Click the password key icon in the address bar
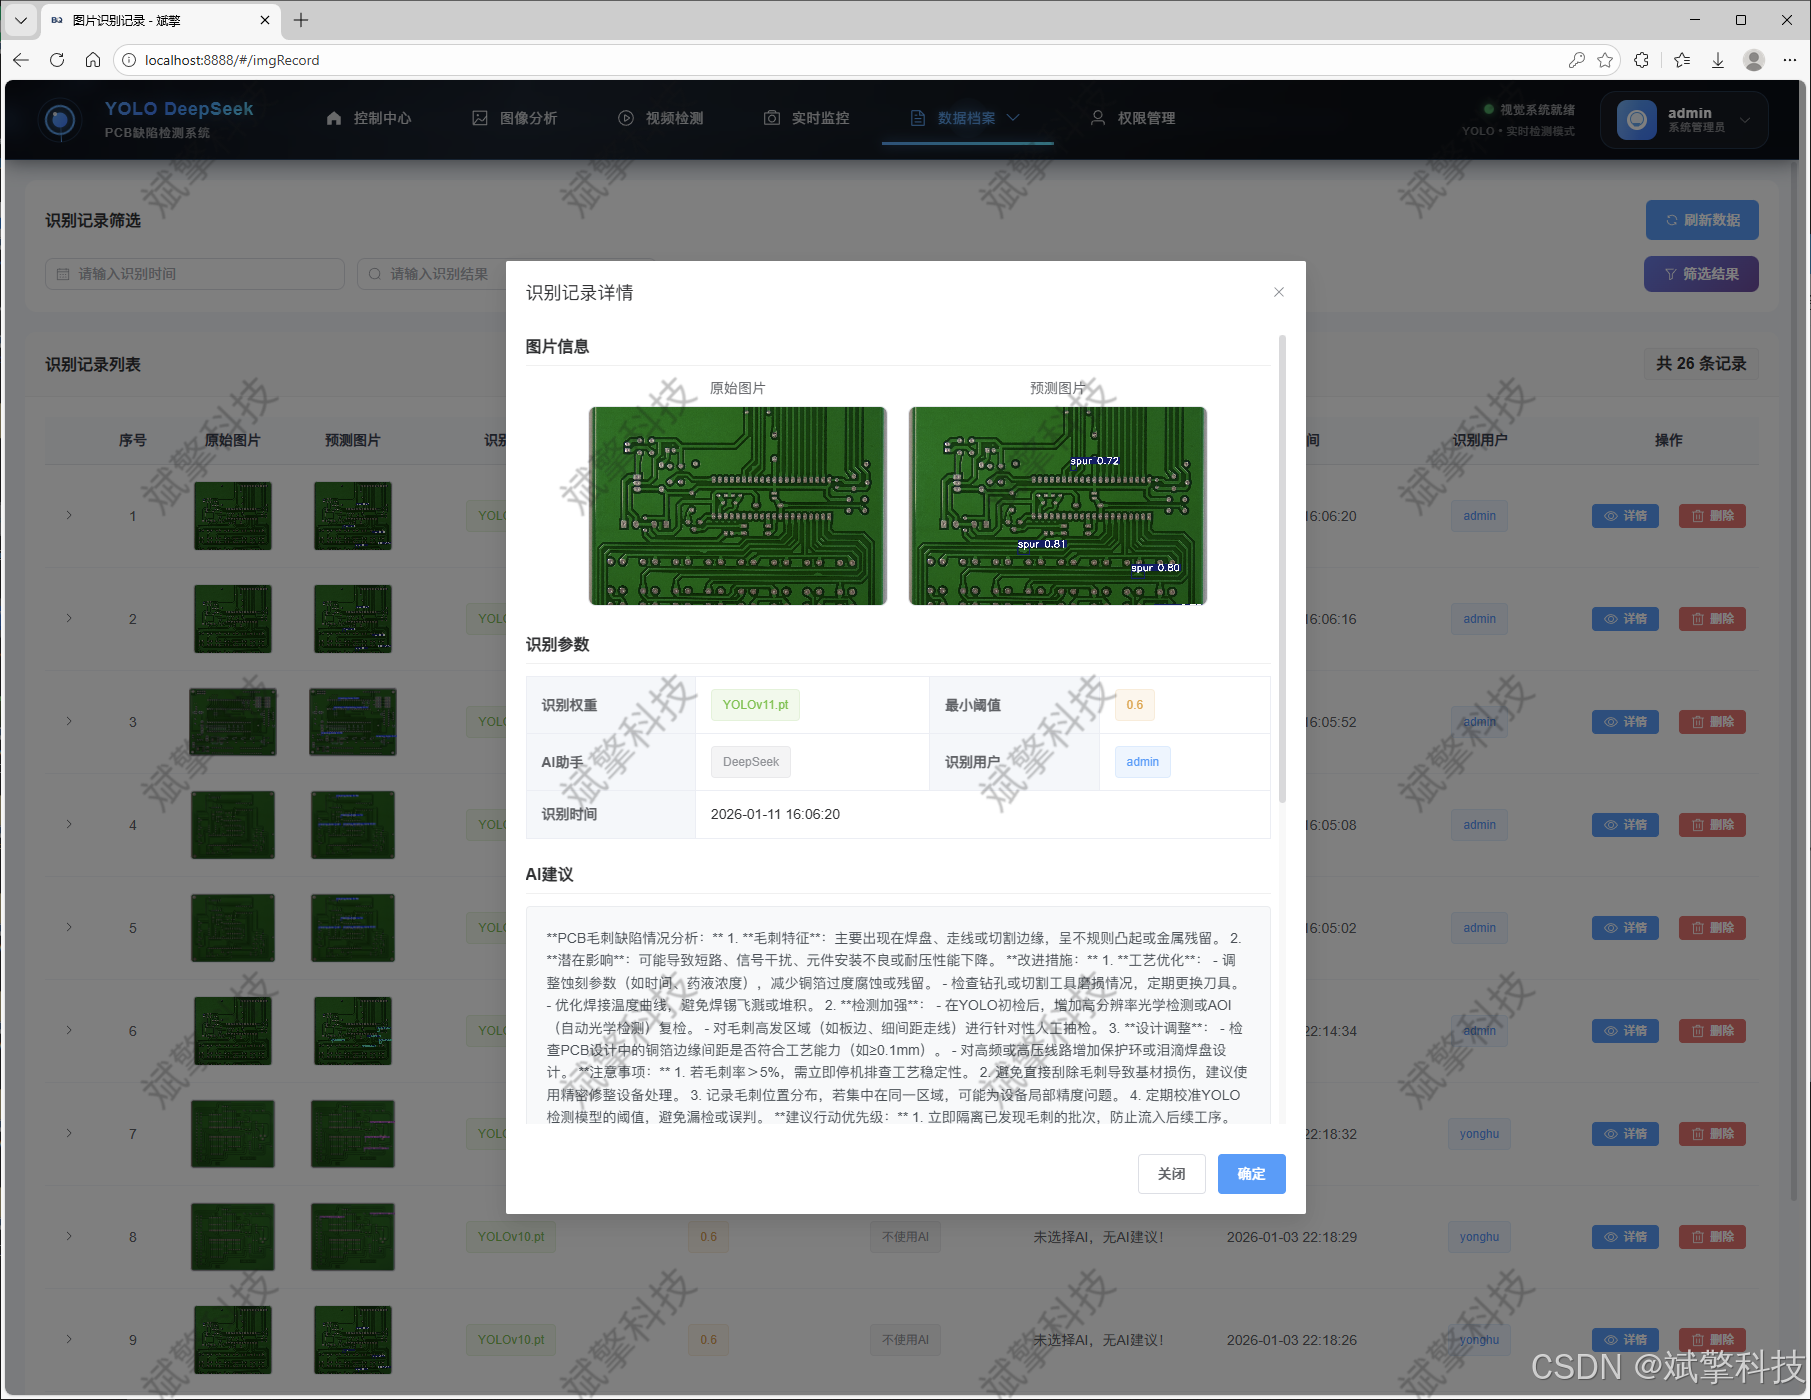The width and height of the screenshot is (1811, 1400). click(x=1577, y=60)
